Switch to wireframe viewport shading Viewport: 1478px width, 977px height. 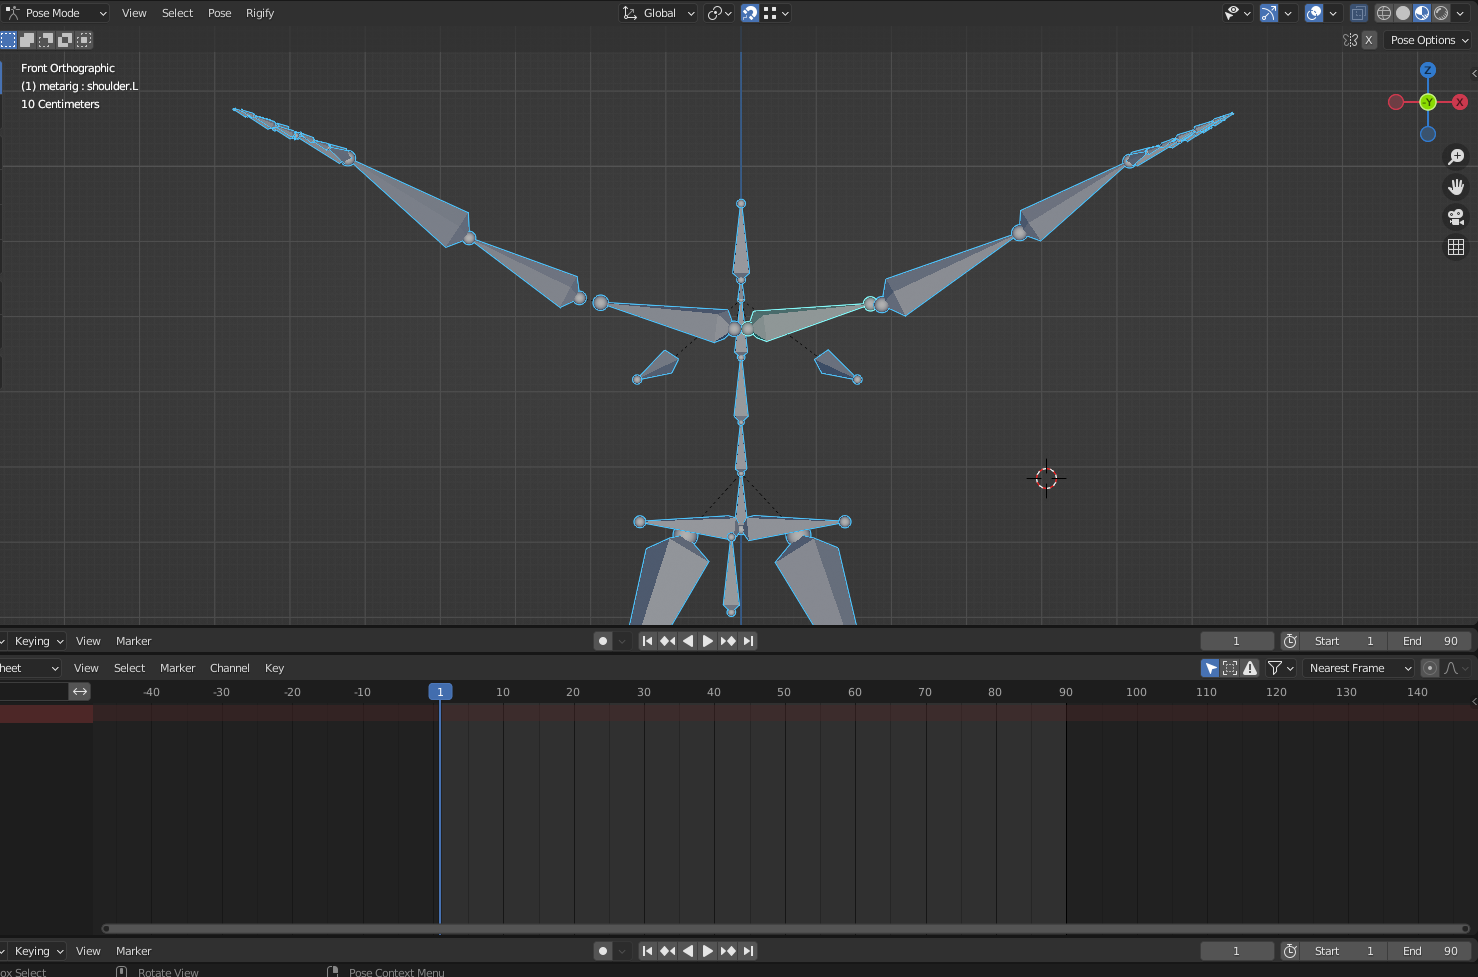point(1384,13)
